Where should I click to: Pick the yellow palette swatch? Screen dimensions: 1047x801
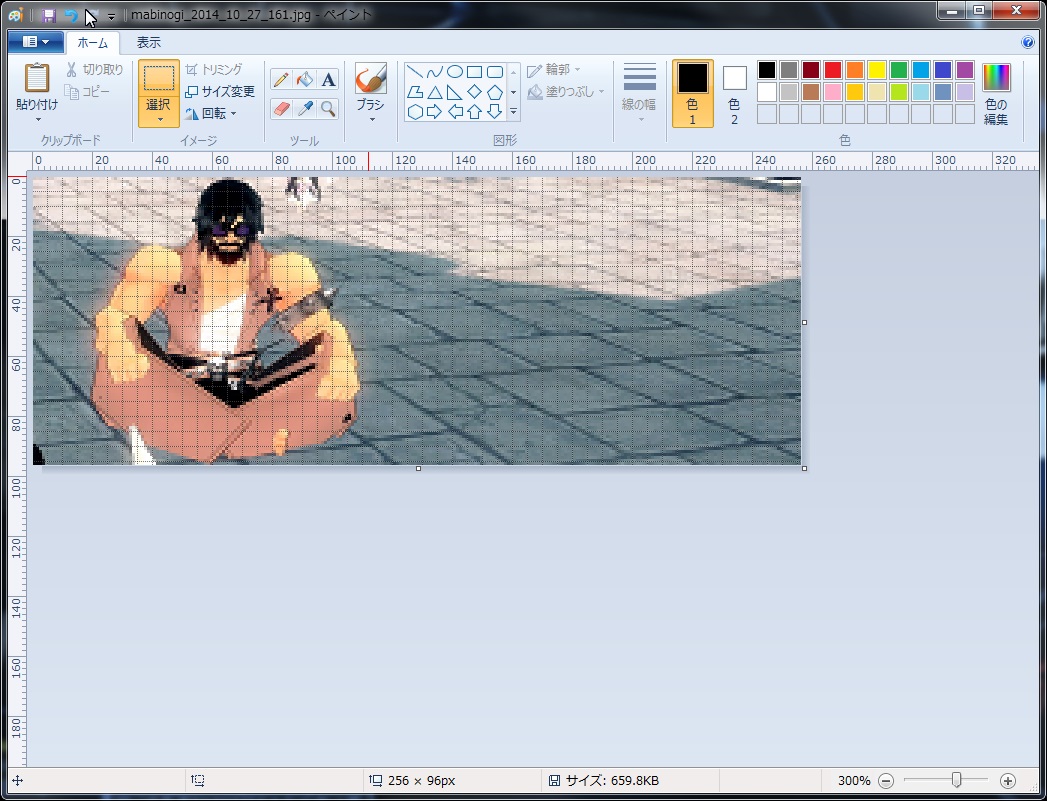click(877, 69)
